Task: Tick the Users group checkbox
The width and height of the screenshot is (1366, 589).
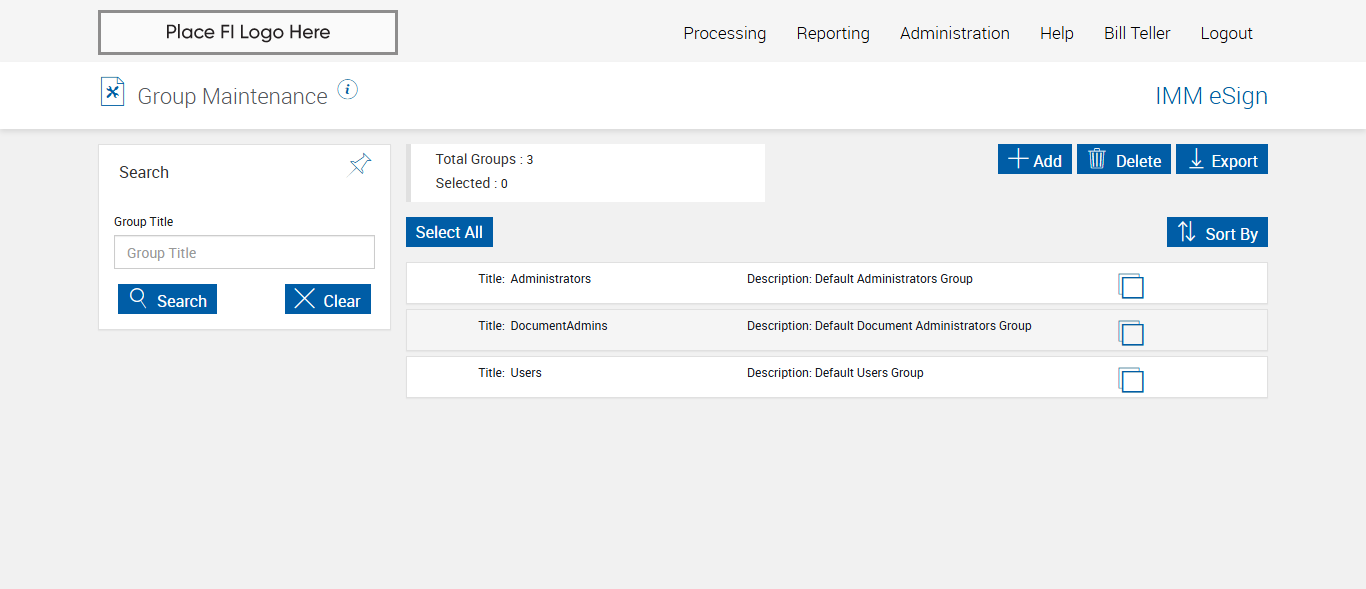Action: click(1132, 381)
